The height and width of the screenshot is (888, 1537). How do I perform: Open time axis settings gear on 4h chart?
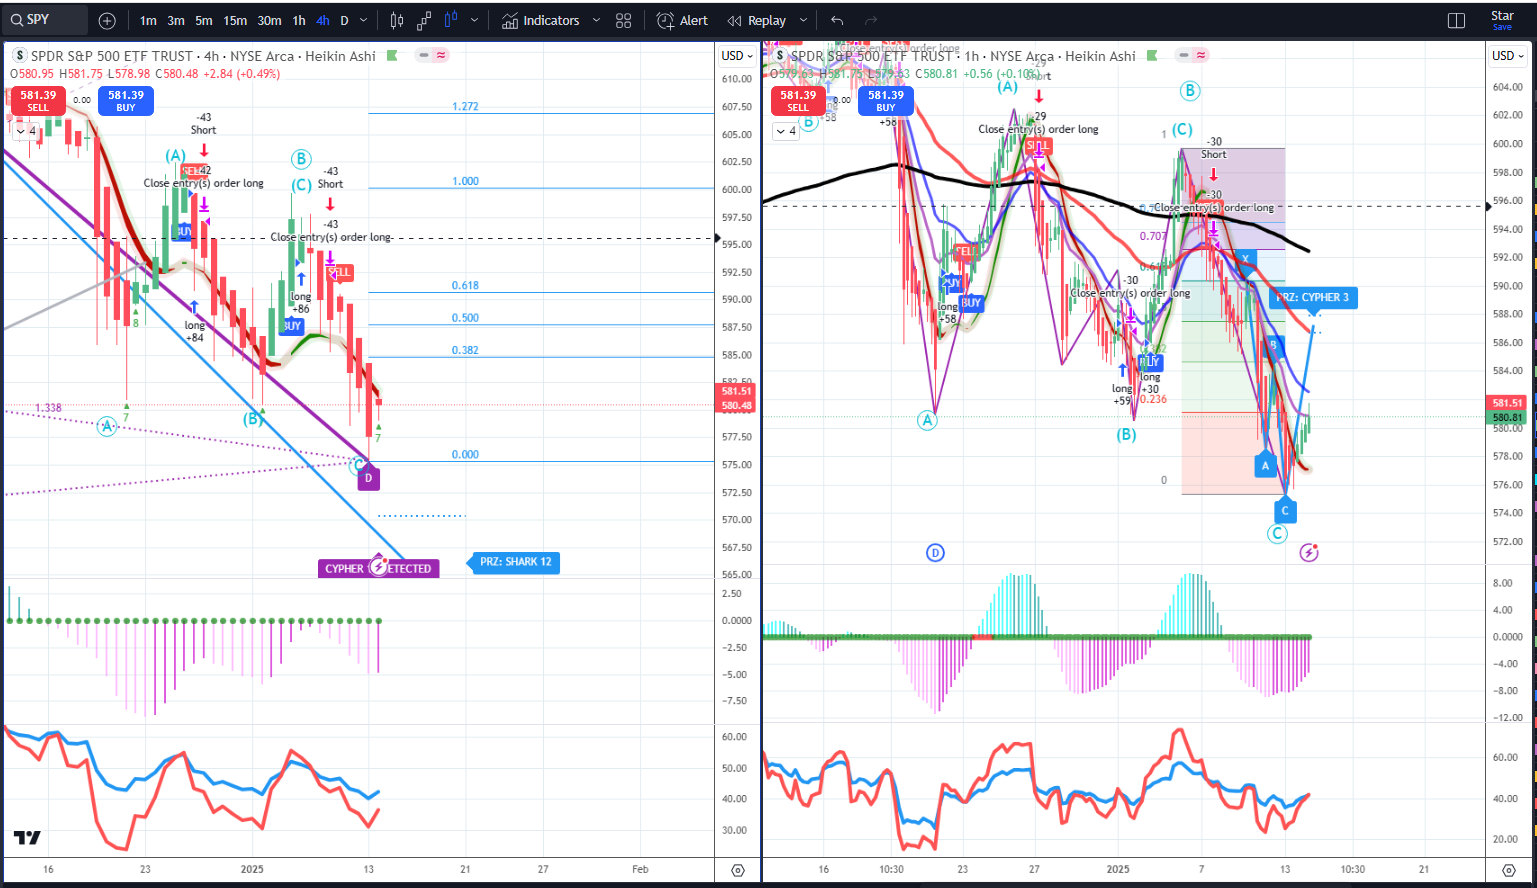point(738,870)
